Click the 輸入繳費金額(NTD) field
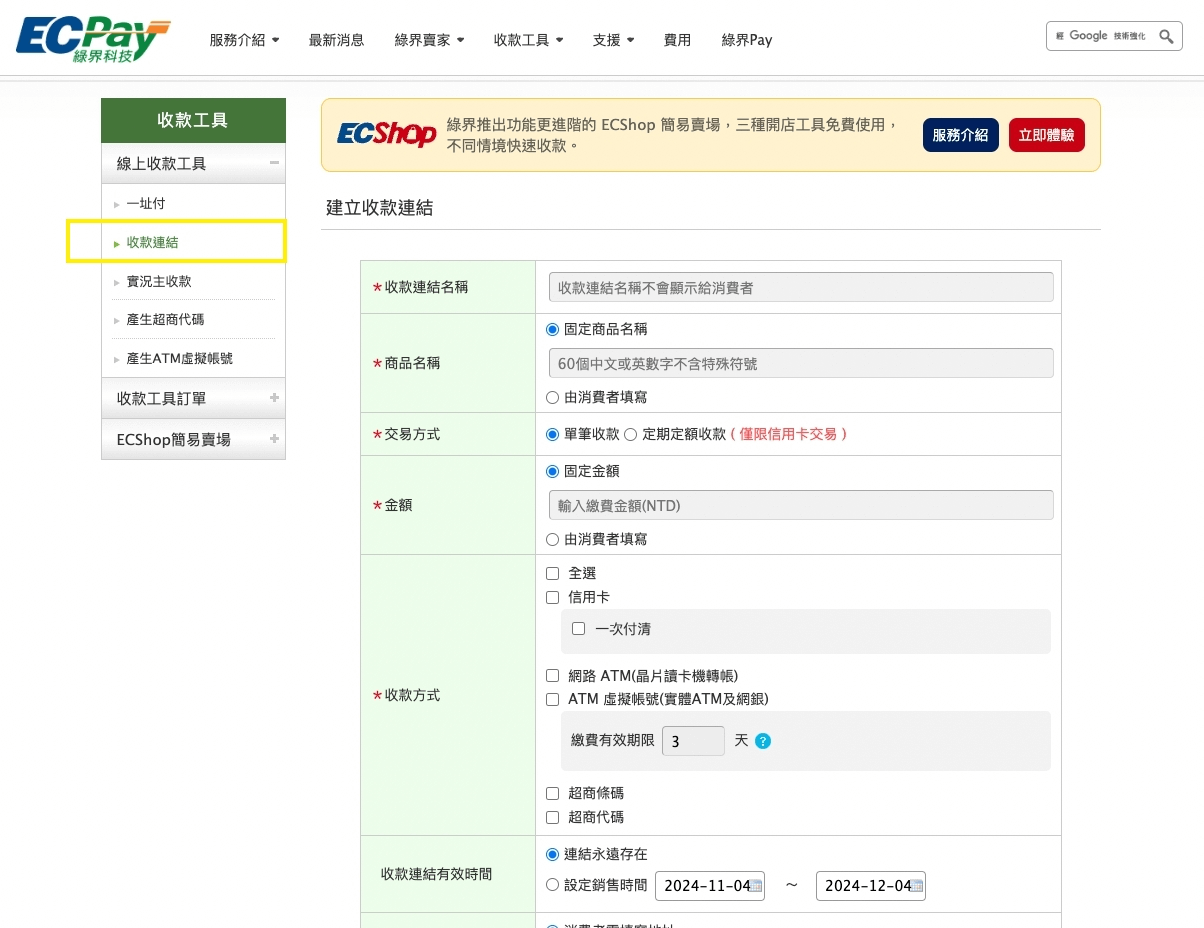The width and height of the screenshot is (1204, 928). (801, 505)
